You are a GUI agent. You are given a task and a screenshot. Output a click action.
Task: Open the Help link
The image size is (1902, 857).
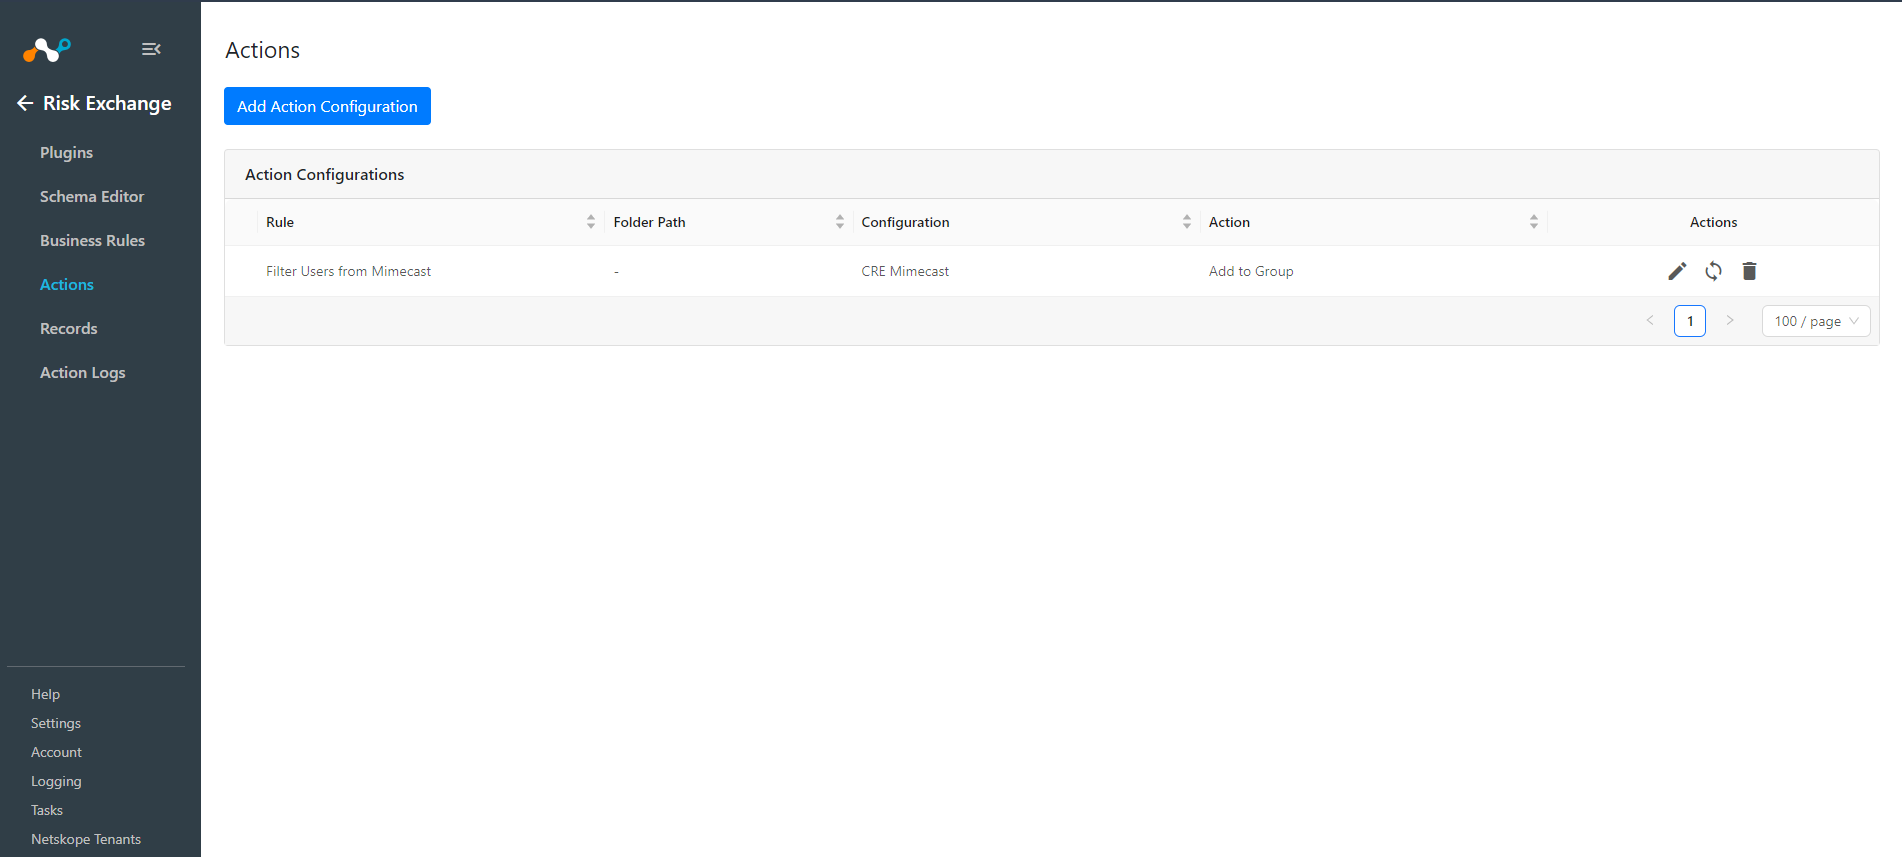(x=45, y=694)
